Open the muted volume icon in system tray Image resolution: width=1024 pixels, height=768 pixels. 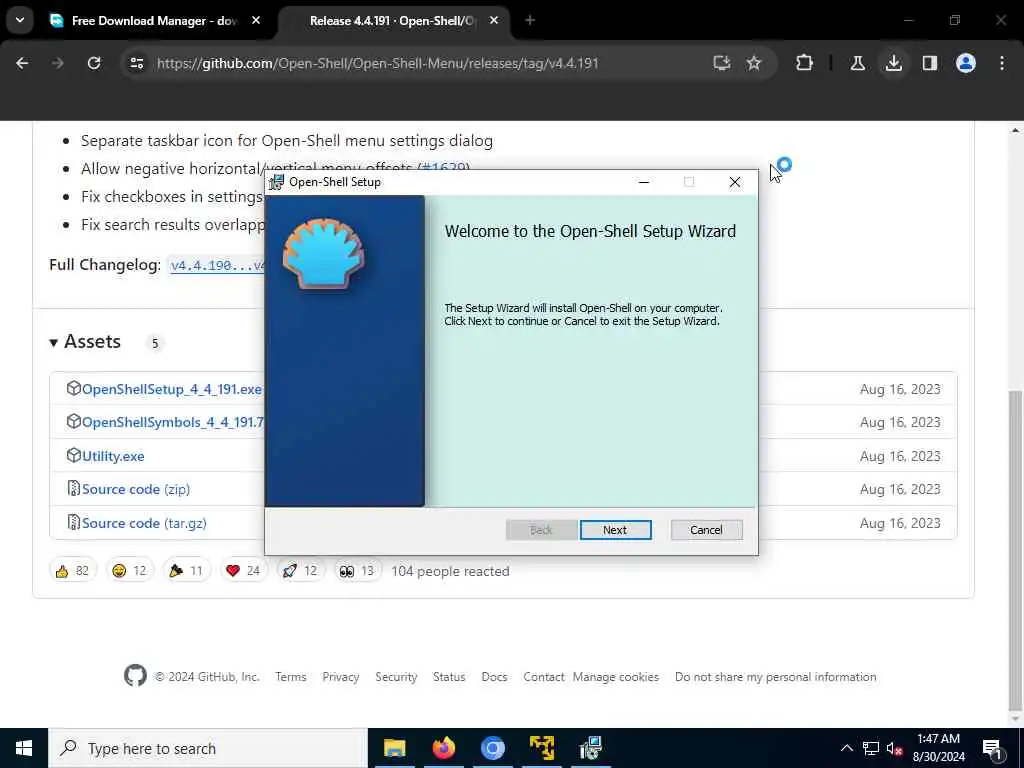tap(894, 748)
